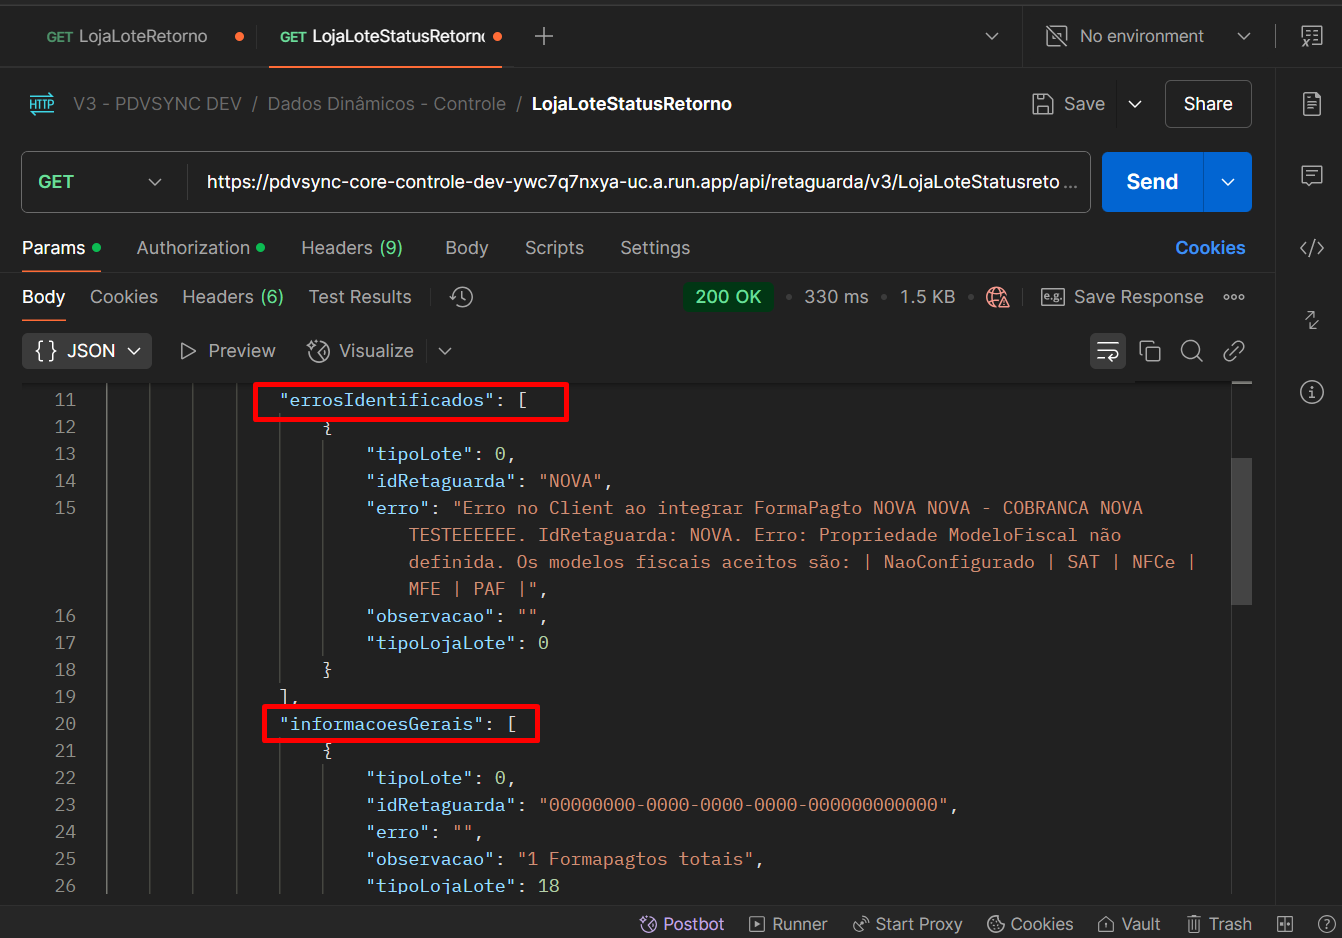The width and height of the screenshot is (1342, 938).
Task: Open the Cookies link
Action: point(1210,248)
